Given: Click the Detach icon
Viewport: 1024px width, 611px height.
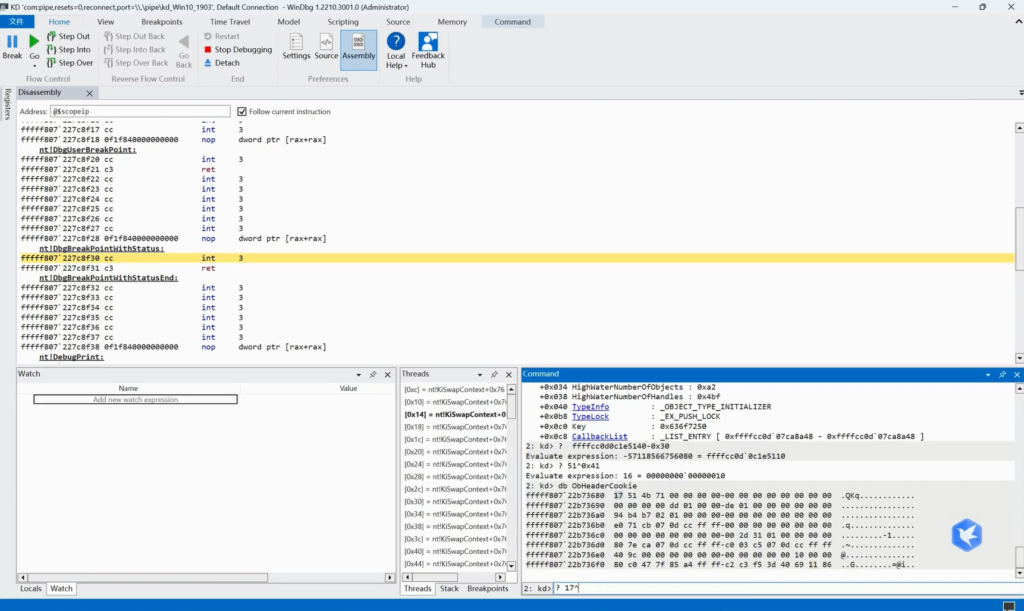Looking at the screenshot, I should (x=208, y=63).
